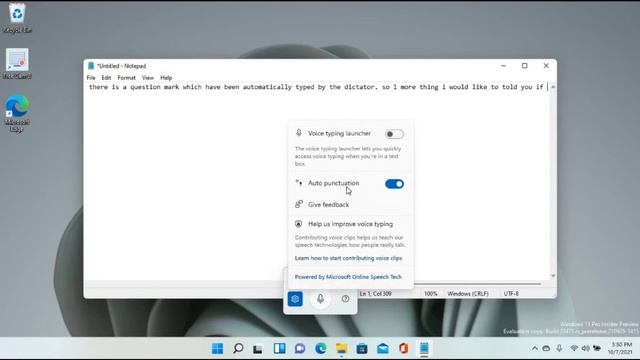This screenshot has width=640, height=360.
Task: Open the Notepad File menu
Action: pos(91,78)
